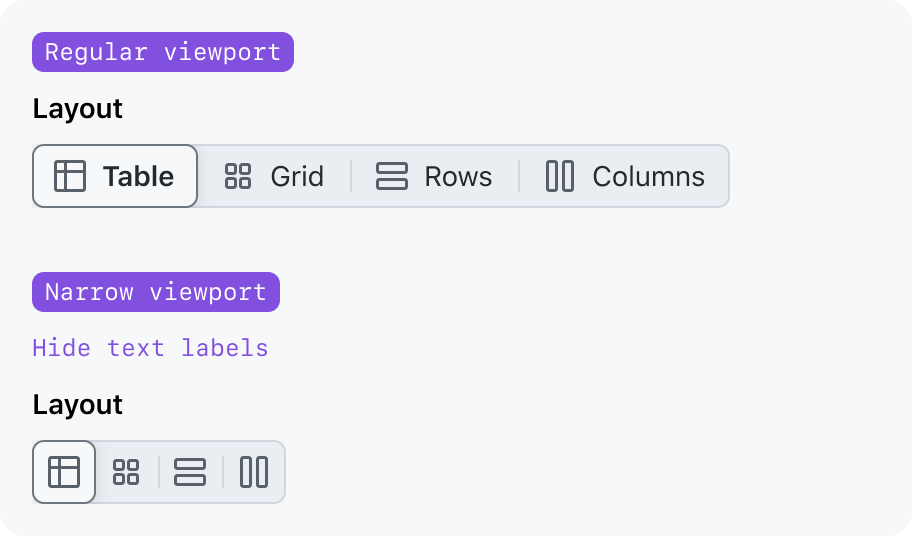Select the Grid icon beside Grid label
912x536 pixels.
237,176
